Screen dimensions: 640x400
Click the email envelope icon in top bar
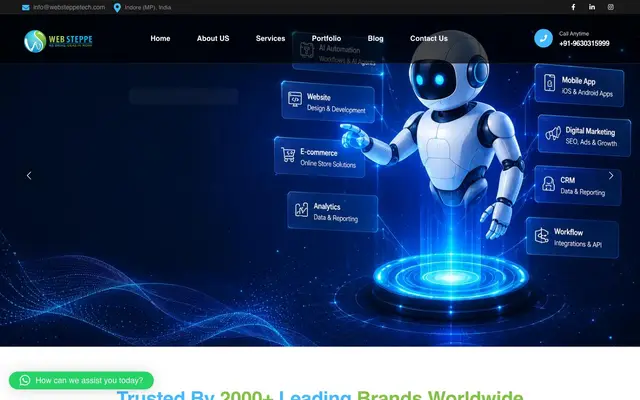[26, 7]
